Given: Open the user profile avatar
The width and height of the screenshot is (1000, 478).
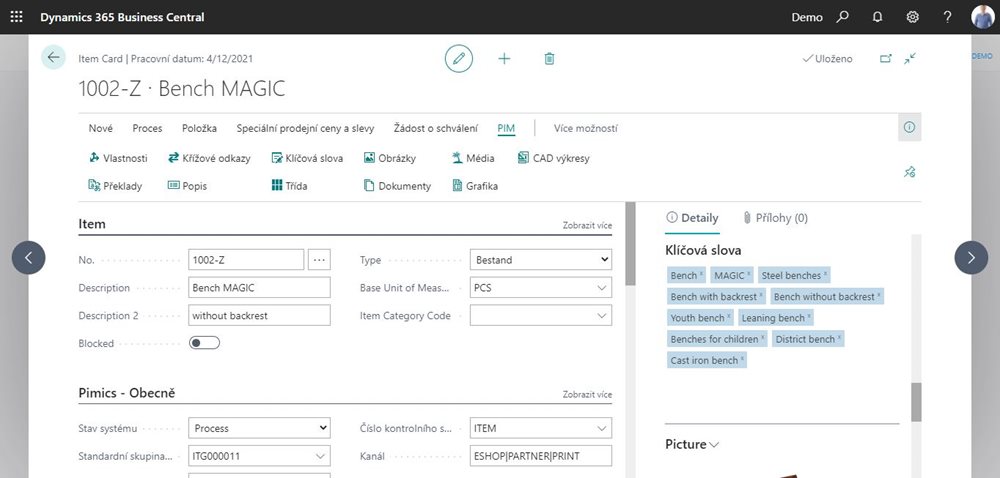Looking at the screenshot, I should pyautogui.click(x=982, y=17).
